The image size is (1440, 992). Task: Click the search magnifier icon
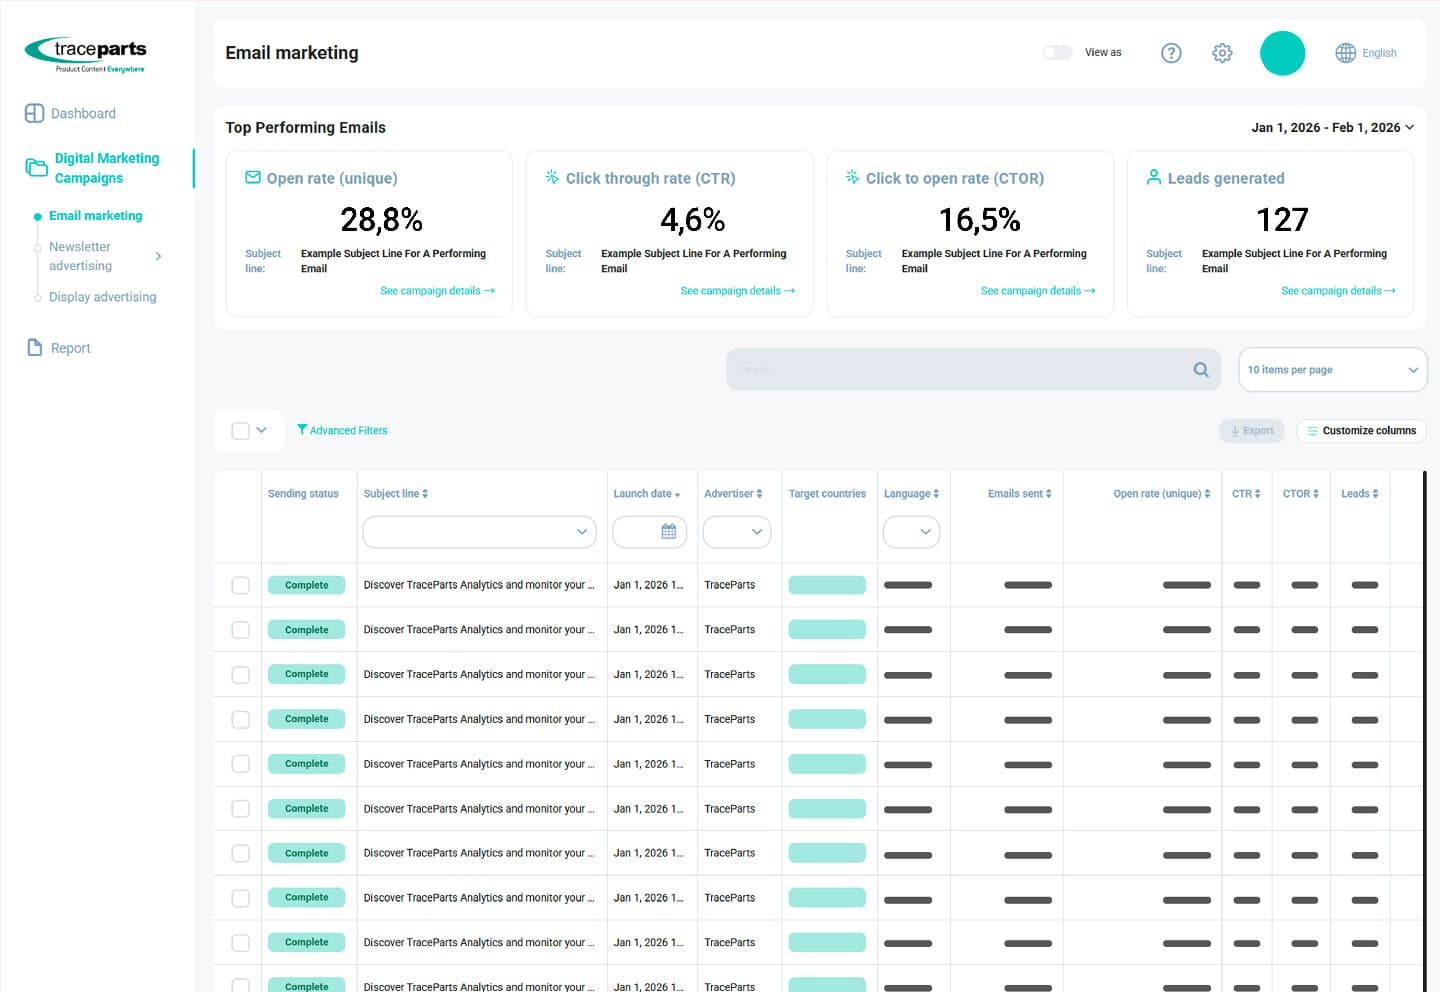pos(1201,370)
